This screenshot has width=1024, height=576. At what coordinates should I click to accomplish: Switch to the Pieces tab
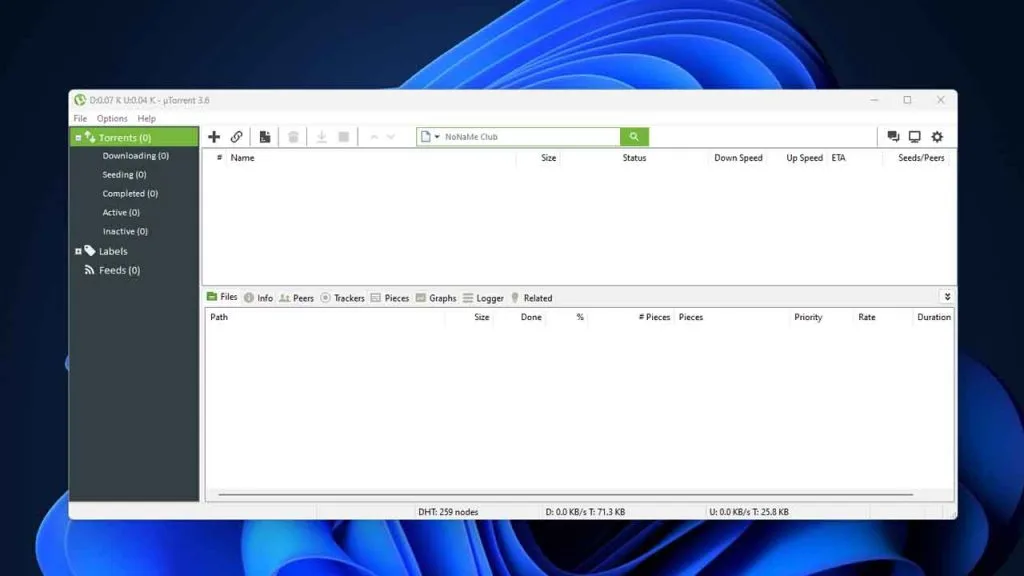(390, 298)
